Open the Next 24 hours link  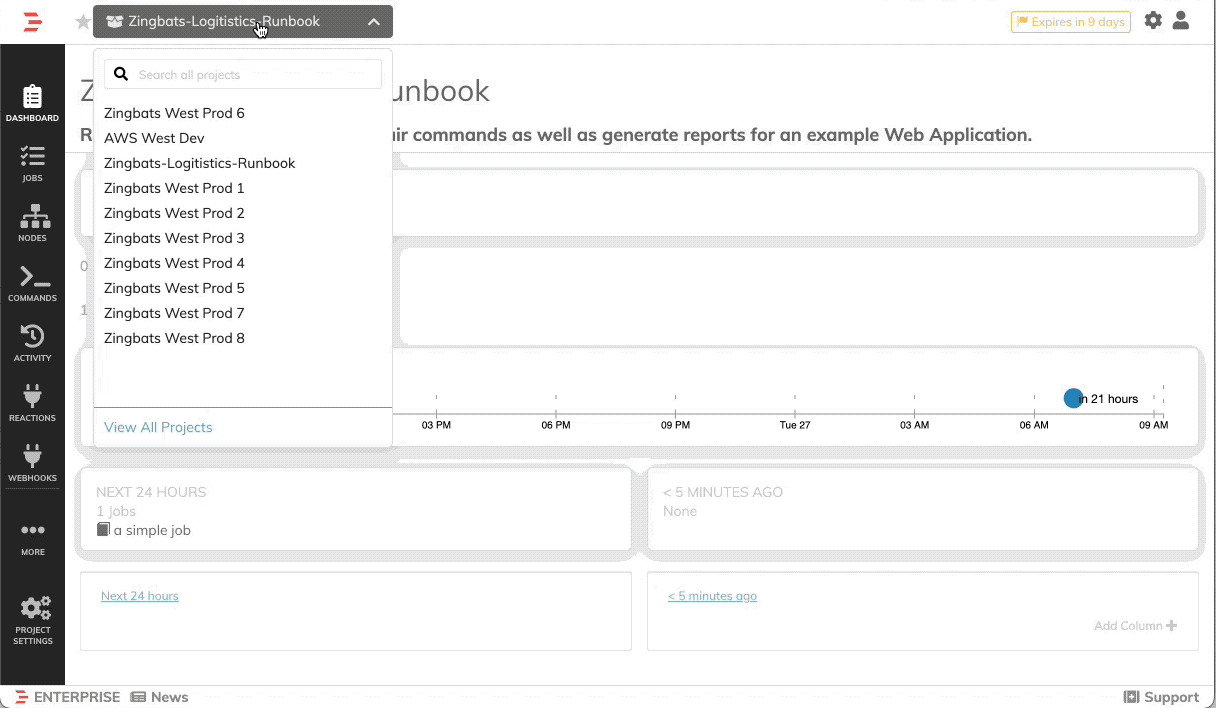pos(140,596)
